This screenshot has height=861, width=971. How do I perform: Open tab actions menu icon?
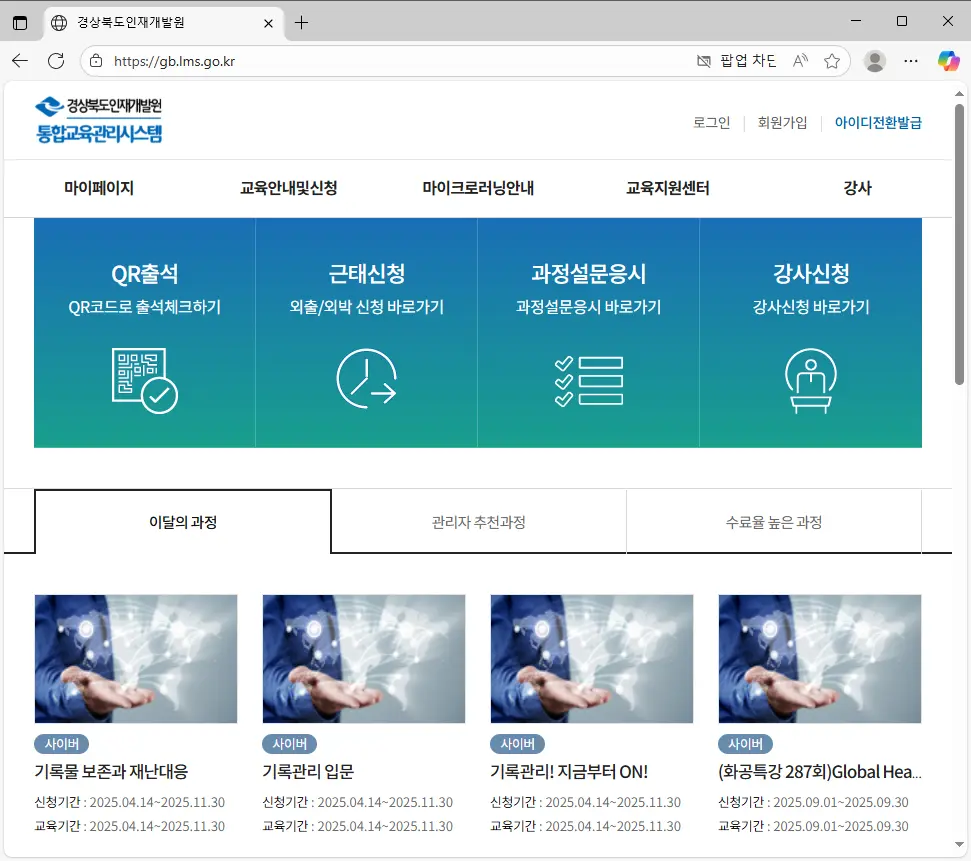click(x=20, y=23)
